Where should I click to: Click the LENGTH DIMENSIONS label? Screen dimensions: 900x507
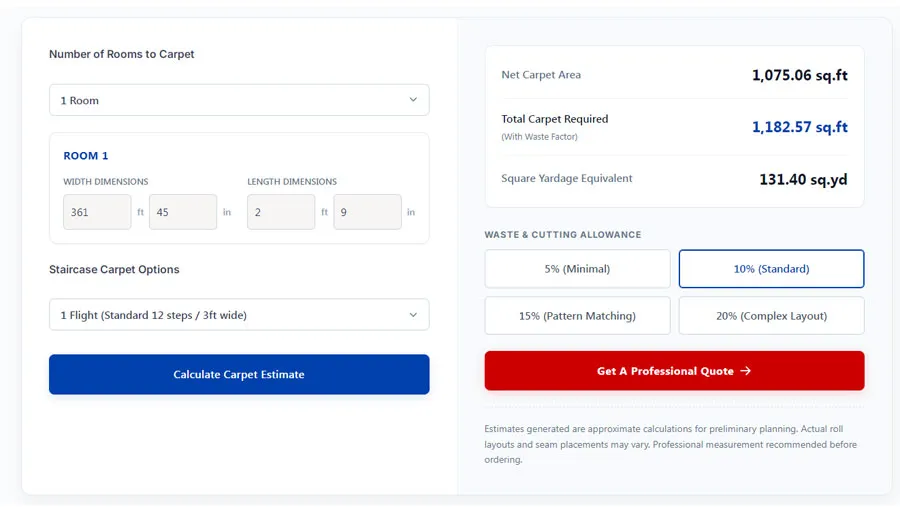pyautogui.click(x=292, y=181)
